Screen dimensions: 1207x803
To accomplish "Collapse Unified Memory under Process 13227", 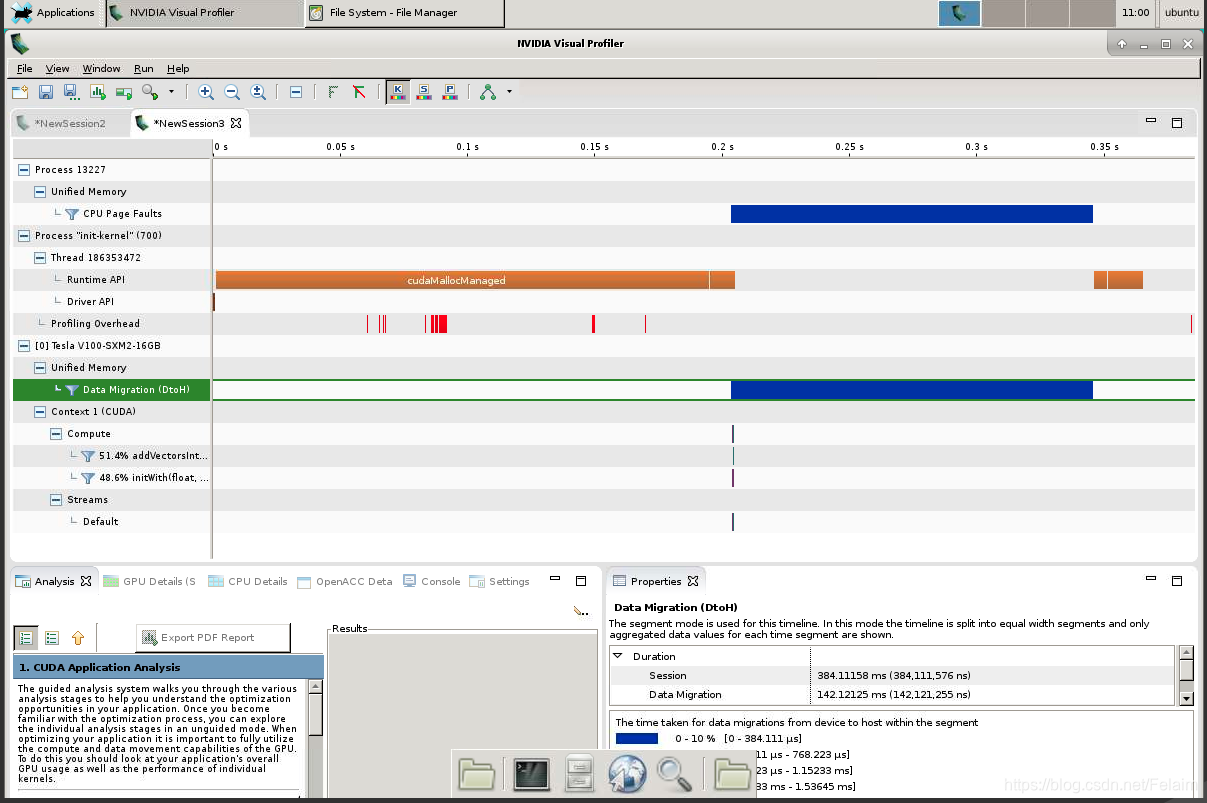I will click(40, 192).
